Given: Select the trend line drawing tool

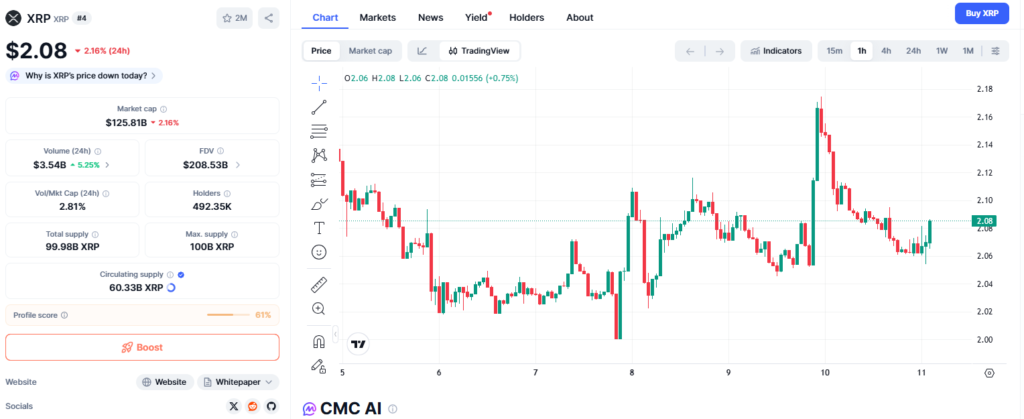Looking at the screenshot, I should pos(319,106).
